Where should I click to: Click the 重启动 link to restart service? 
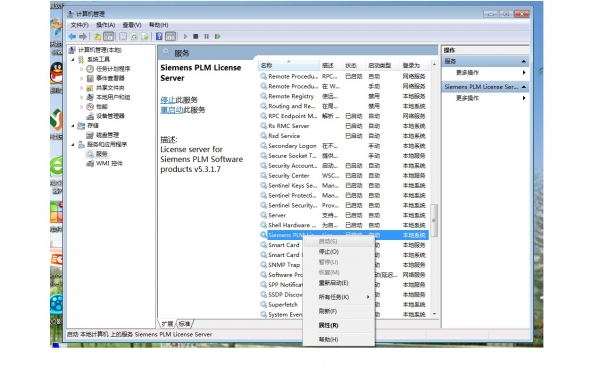click(x=171, y=110)
